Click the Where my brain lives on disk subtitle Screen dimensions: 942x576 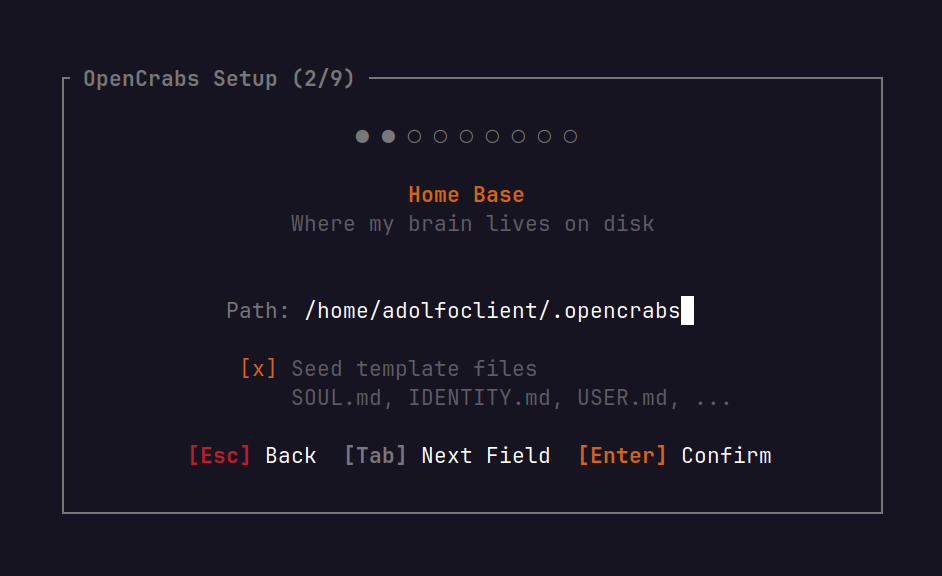(x=473, y=223)
